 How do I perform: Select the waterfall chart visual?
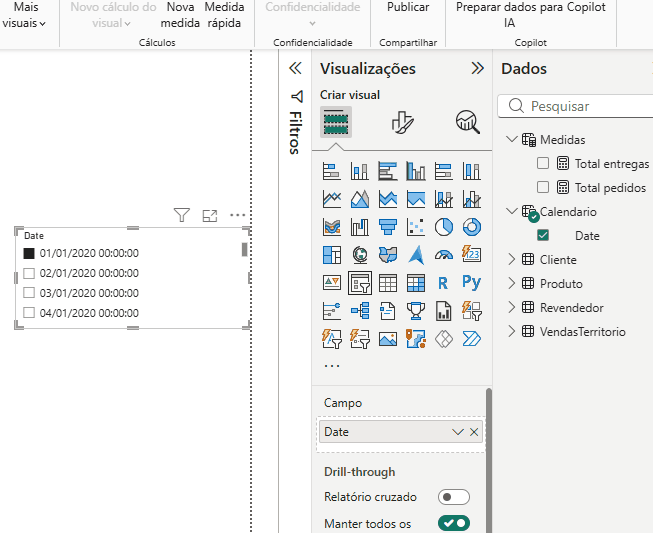click(360, 227)
